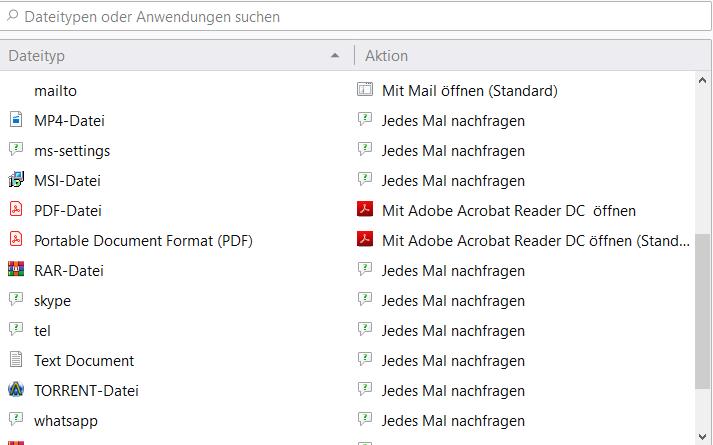This screenshot has height=445, width=713.
Task: Click the TORRENT-Datei icon
Action: click(15, 391)
